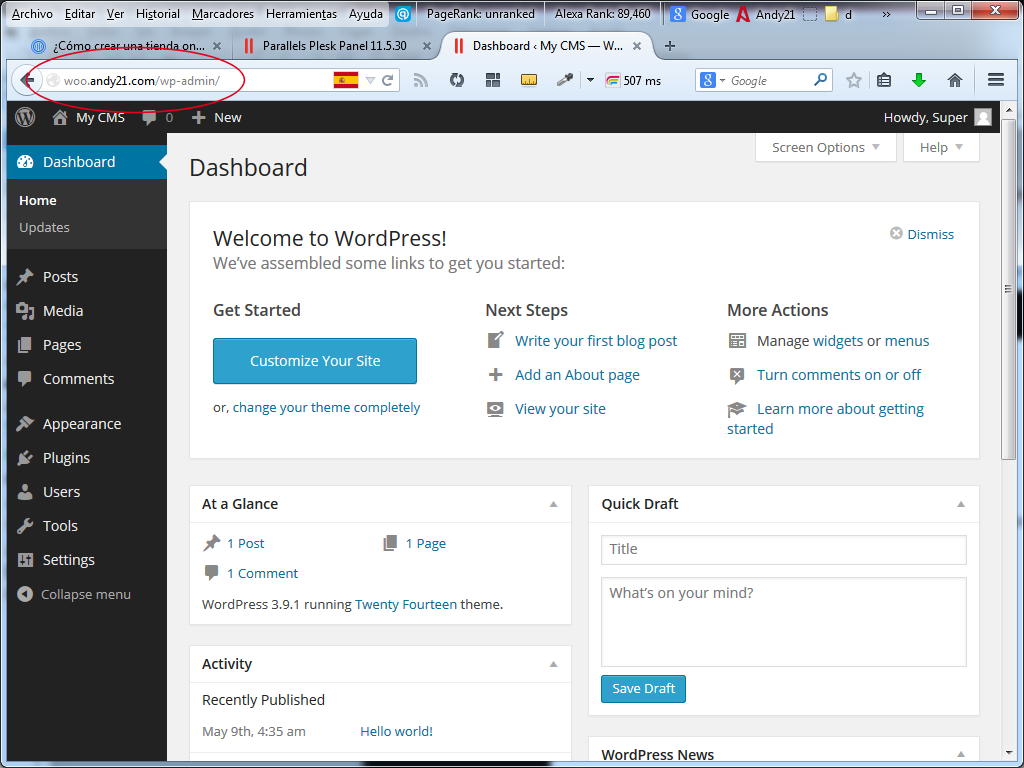Click the plus New content icon
1024x768 pixels.
199,118
